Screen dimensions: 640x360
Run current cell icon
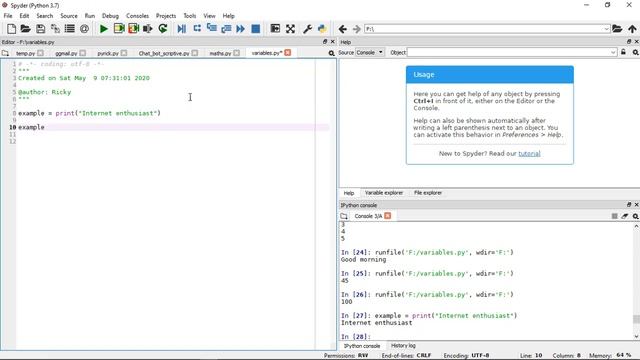pos(119,29)
